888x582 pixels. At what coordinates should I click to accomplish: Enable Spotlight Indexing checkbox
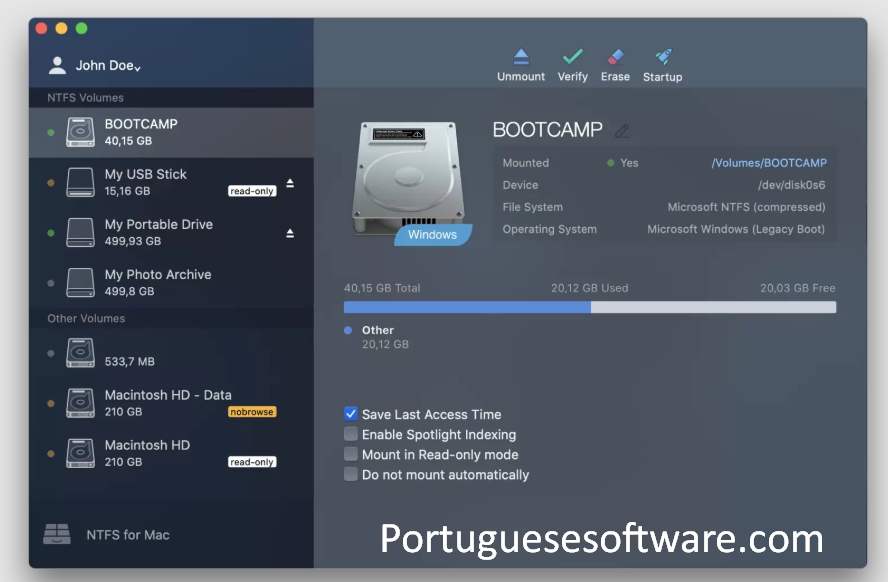point(351,434)
